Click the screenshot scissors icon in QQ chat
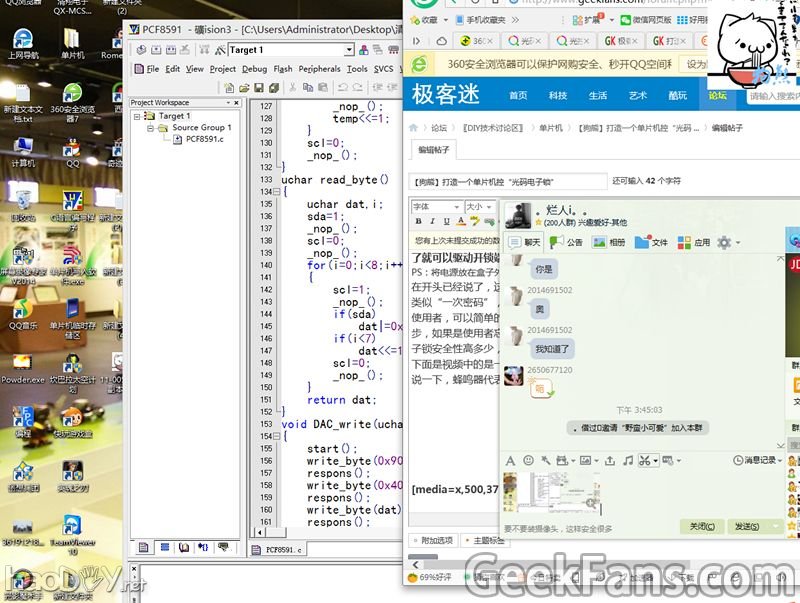Screen dimensions: 800x603 click(645, 460)
